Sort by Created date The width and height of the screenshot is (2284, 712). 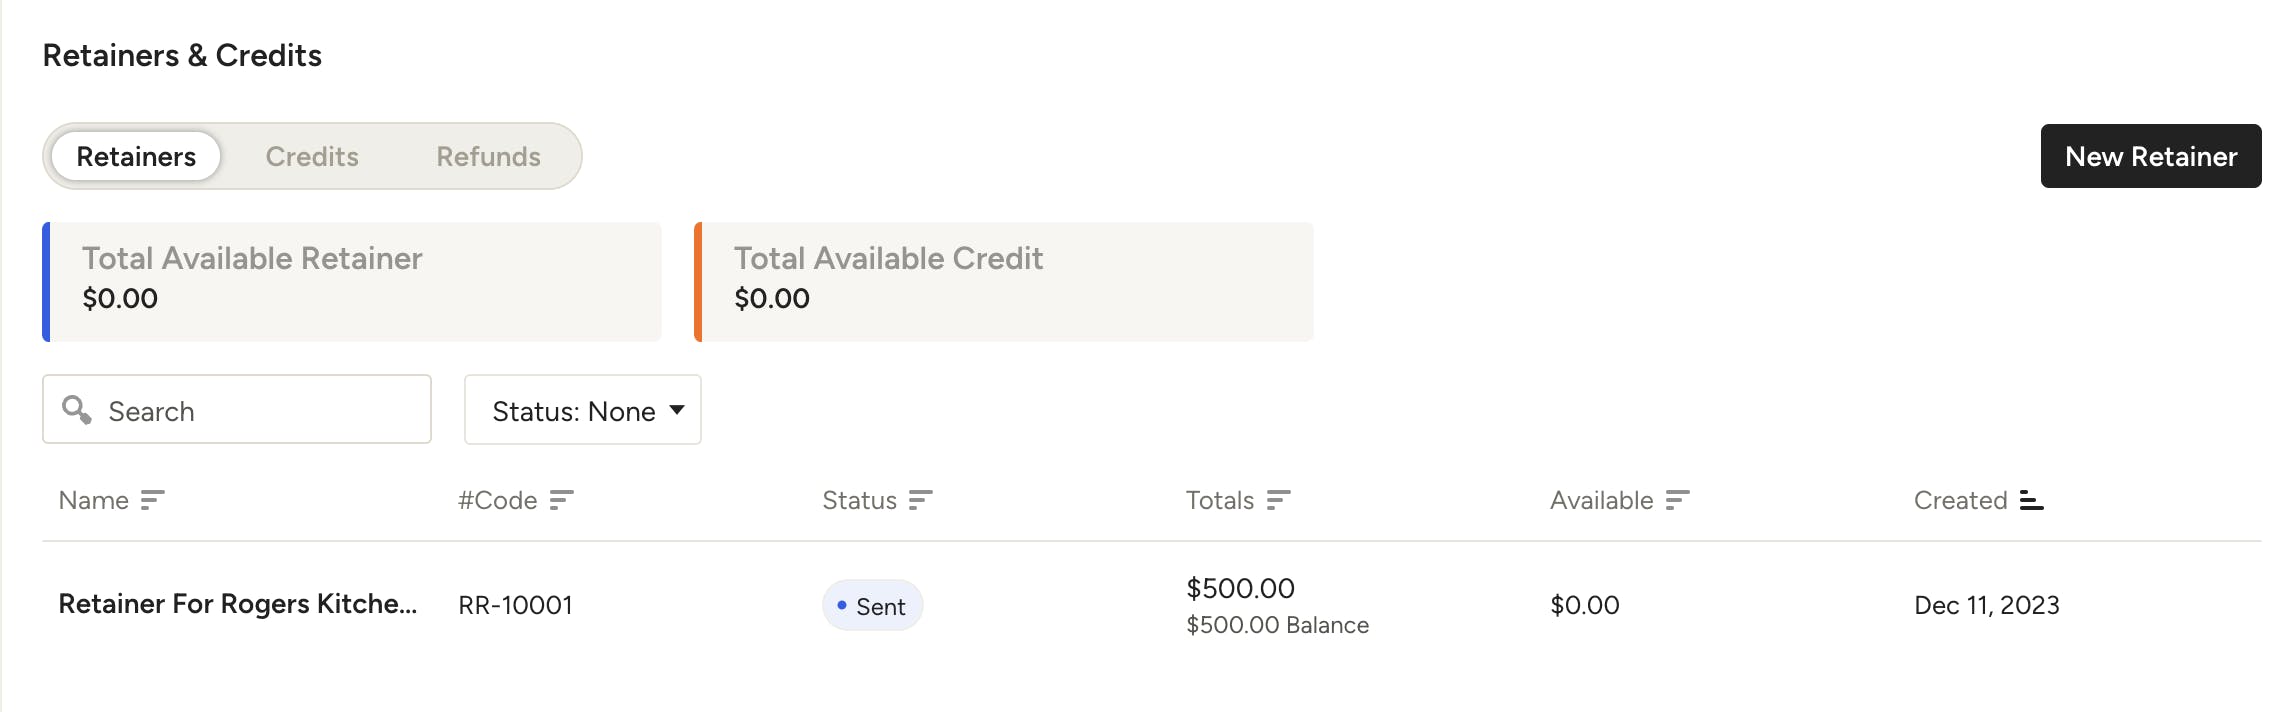point(2031,500)
